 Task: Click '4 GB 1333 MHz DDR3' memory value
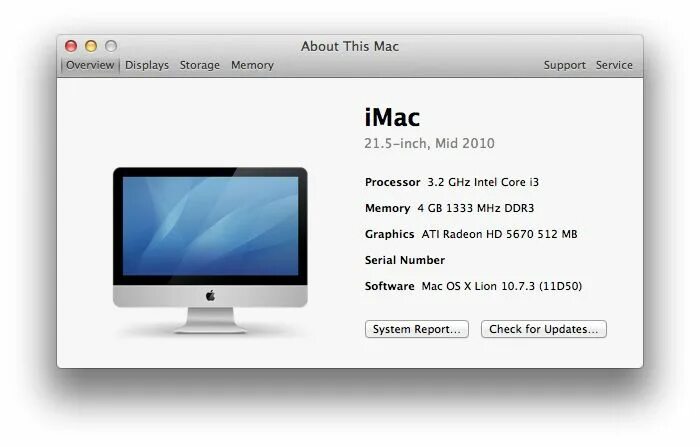tap(475, 208)
